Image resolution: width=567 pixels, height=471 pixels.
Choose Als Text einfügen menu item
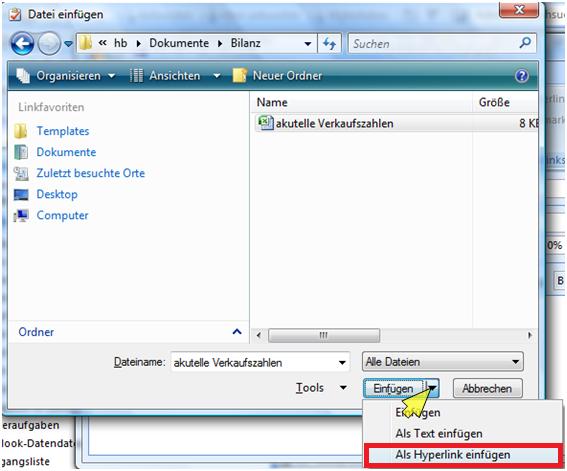pyautogui.click(x=462, y=433)
